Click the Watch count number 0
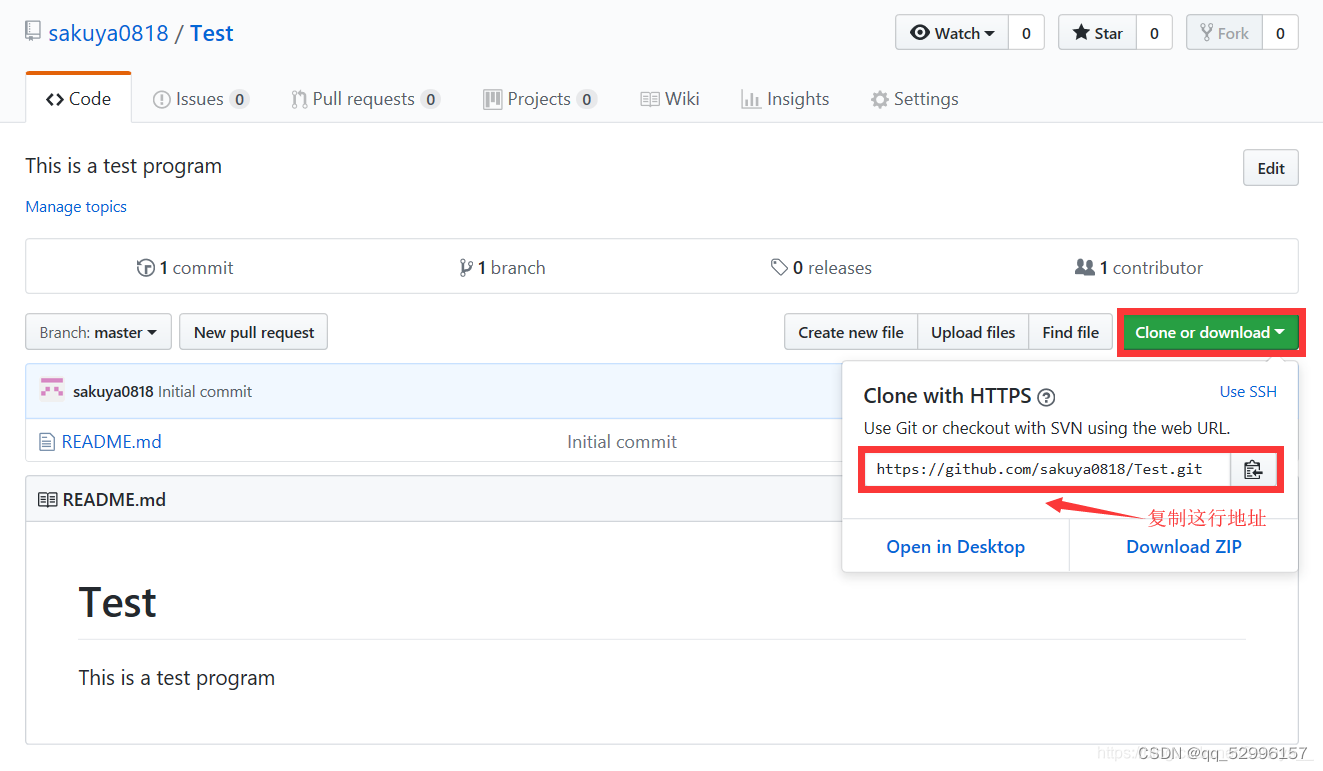This screenshot has height=771, width=1323. click(x=1026, y=33)
